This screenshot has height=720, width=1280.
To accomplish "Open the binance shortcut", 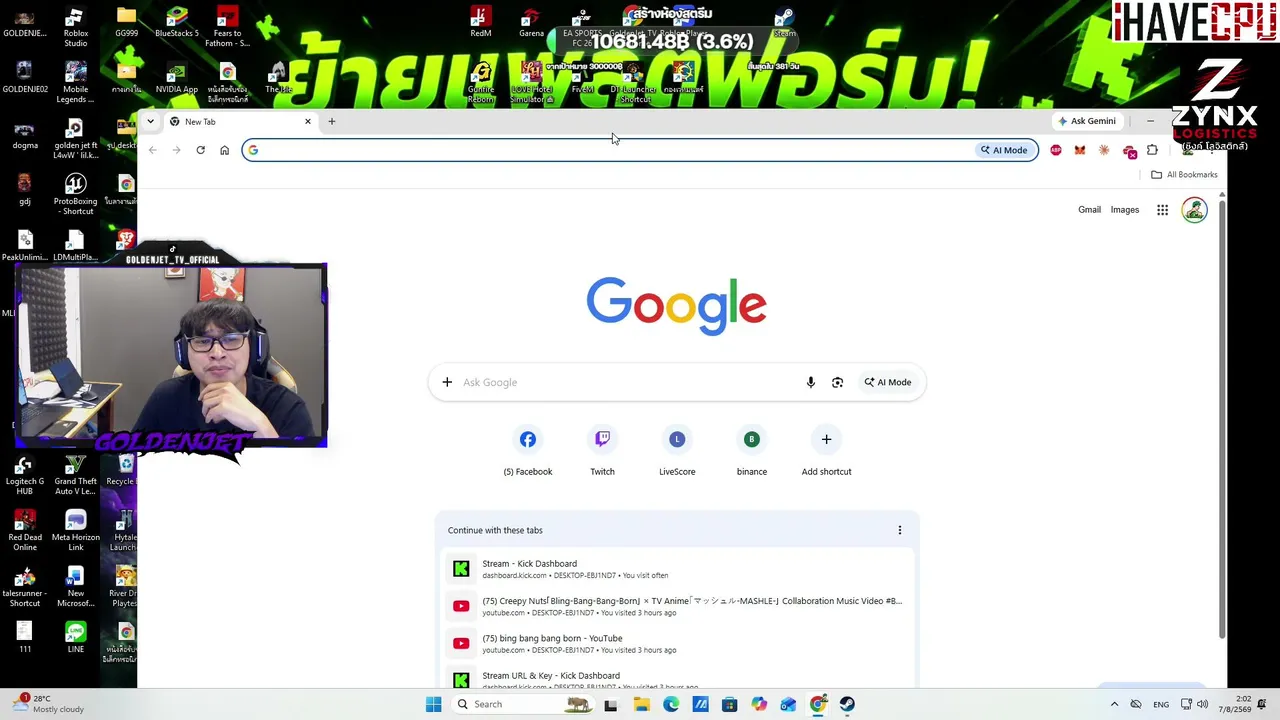I will (752, 451).
